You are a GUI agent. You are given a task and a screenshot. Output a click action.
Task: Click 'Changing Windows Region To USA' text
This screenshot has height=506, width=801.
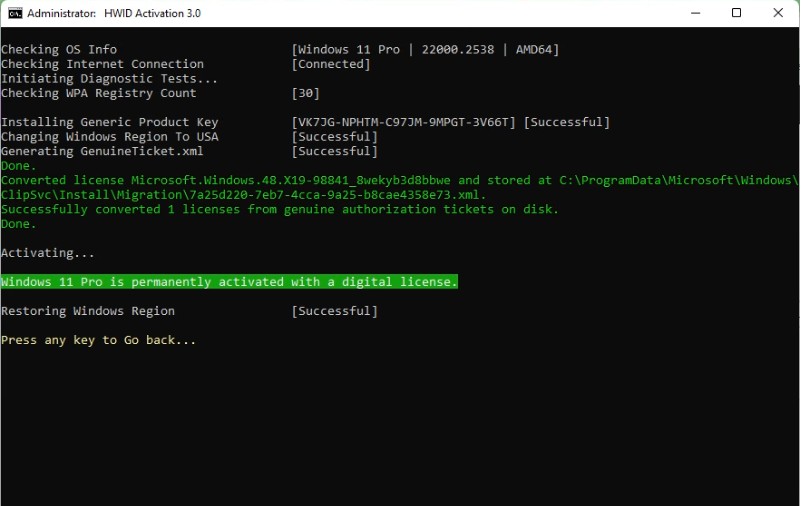point(109,137)
